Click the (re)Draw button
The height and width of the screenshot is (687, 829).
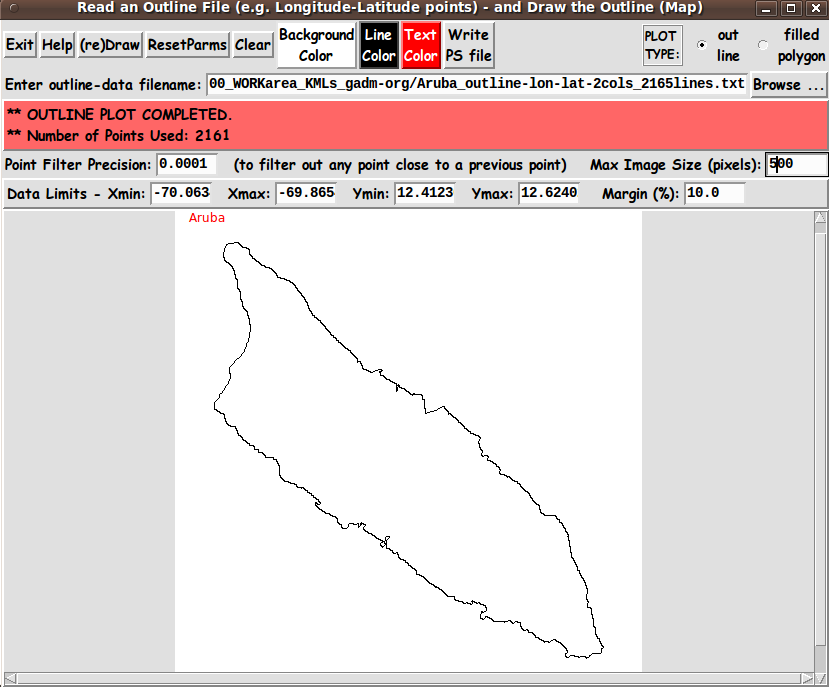[110, 45]
